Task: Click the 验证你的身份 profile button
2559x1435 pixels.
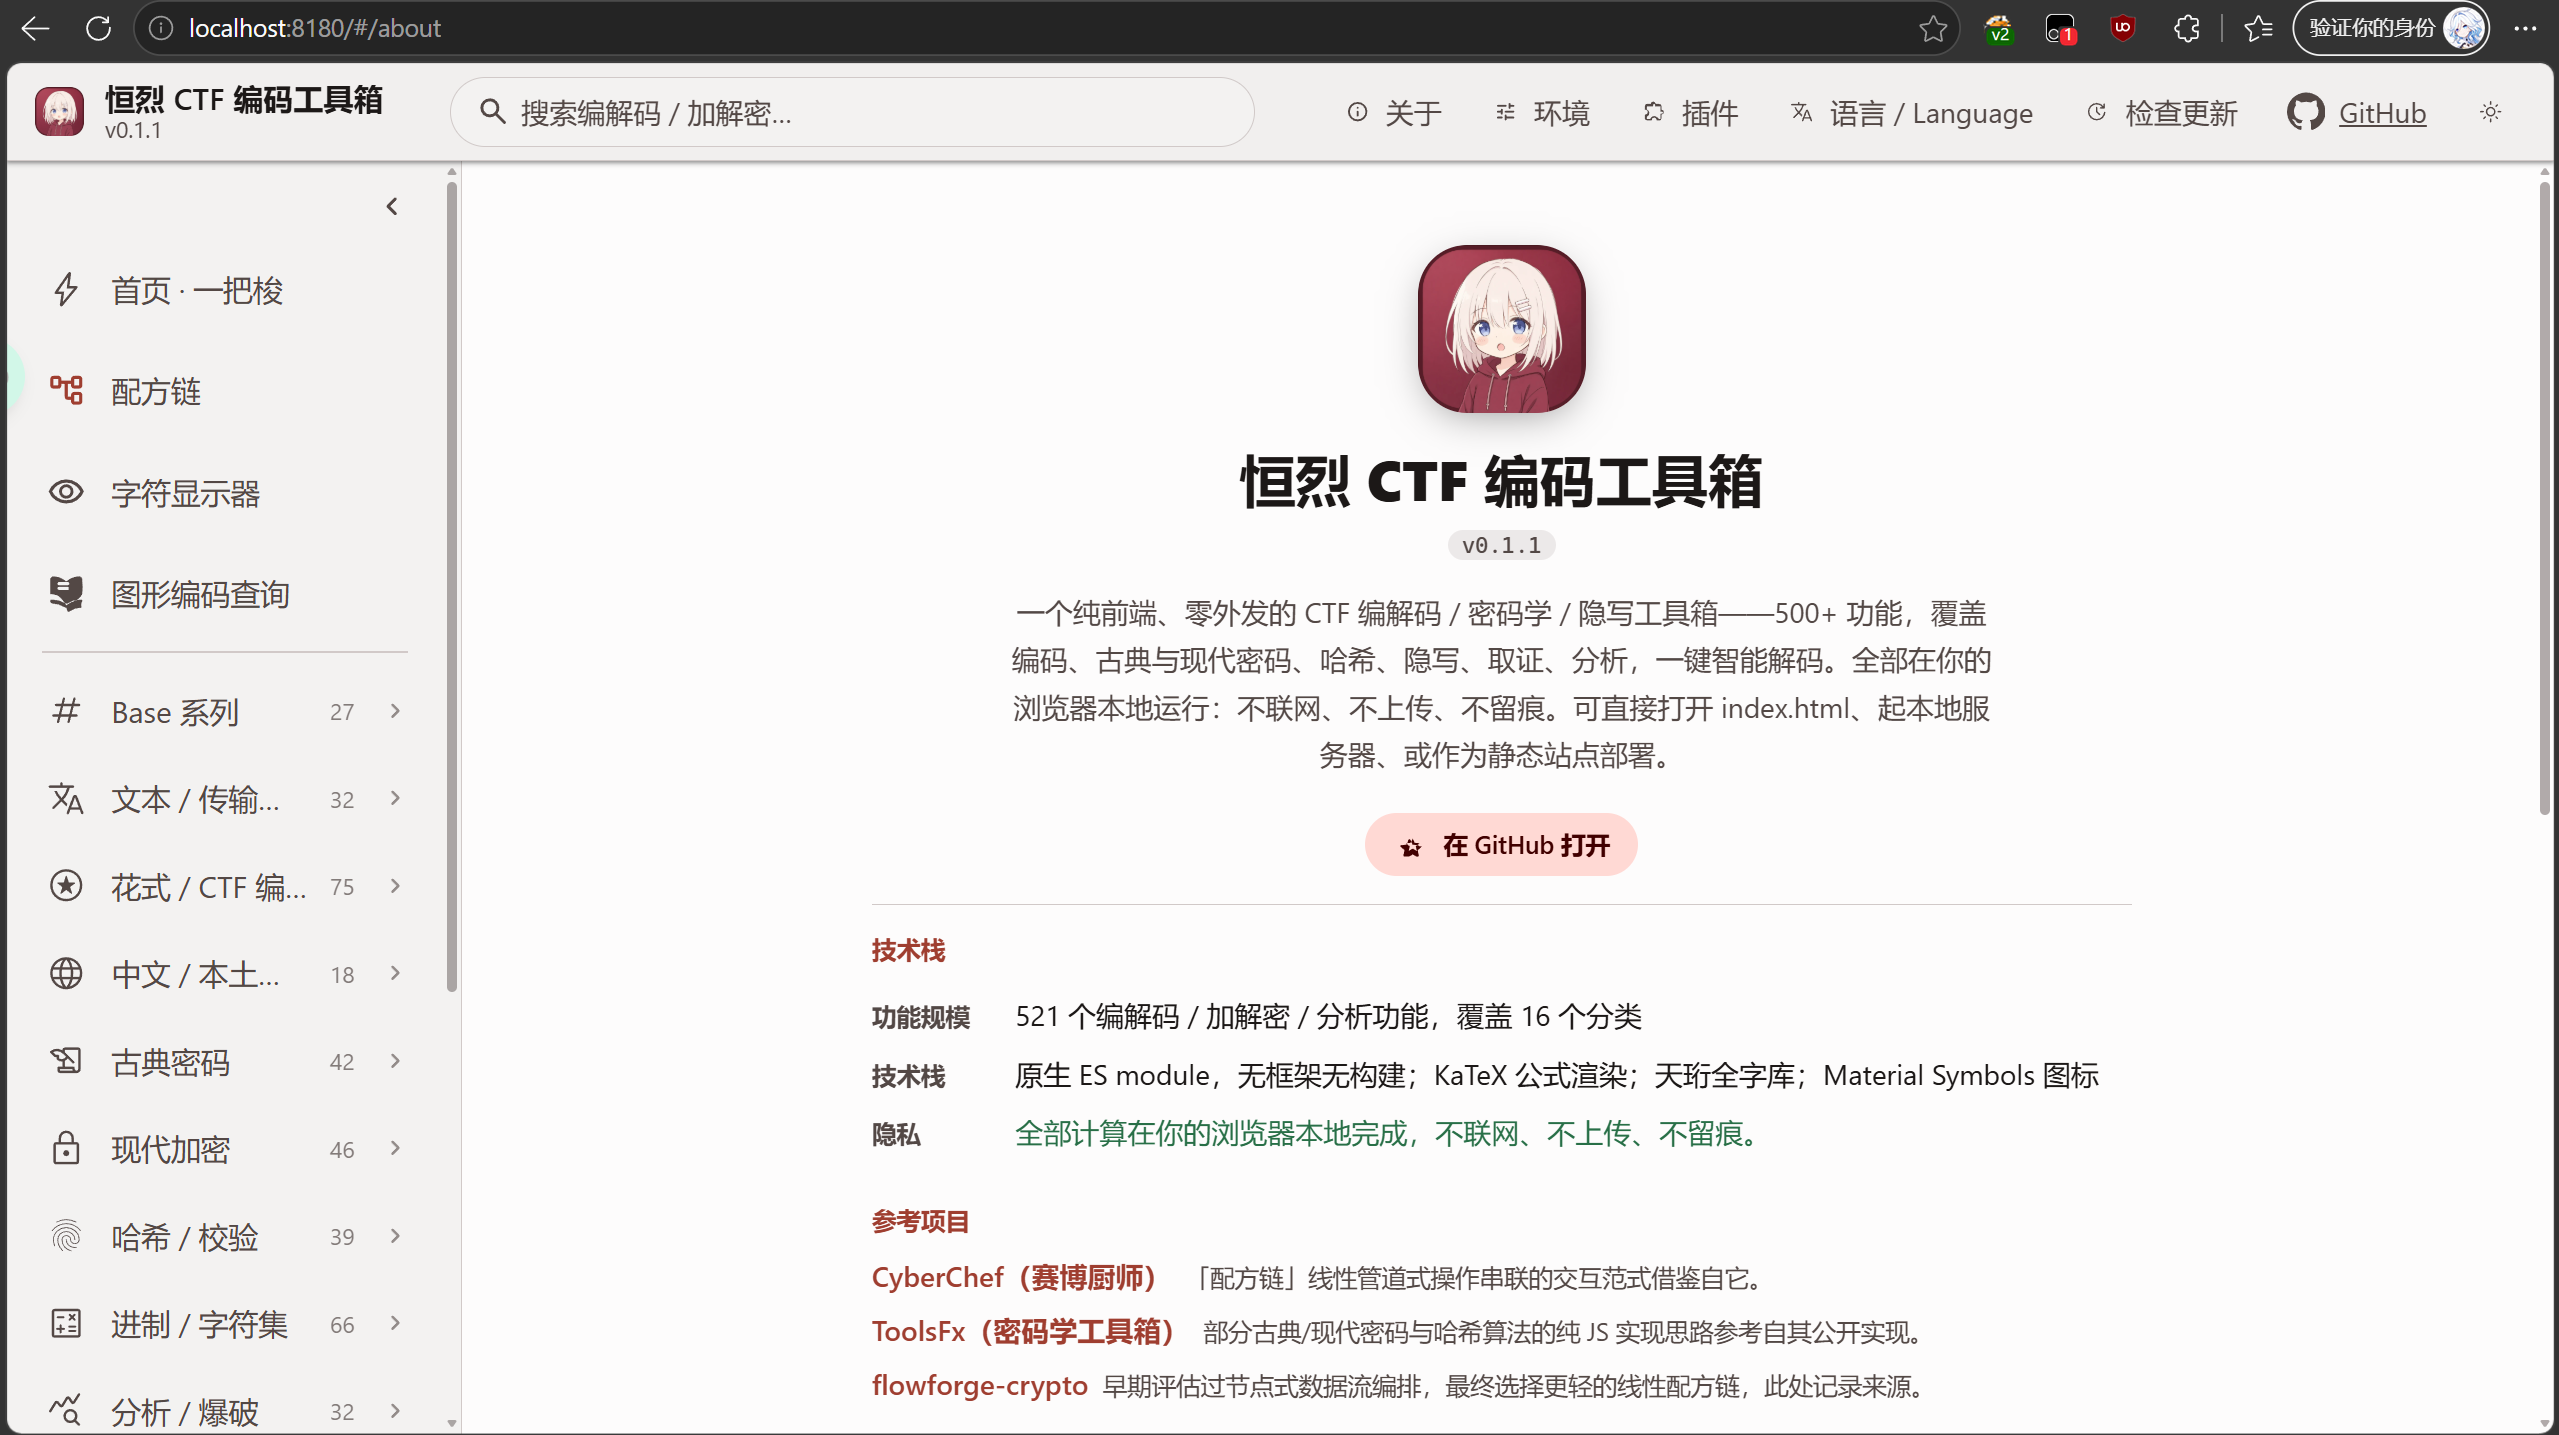Action: click(2391, 28)
